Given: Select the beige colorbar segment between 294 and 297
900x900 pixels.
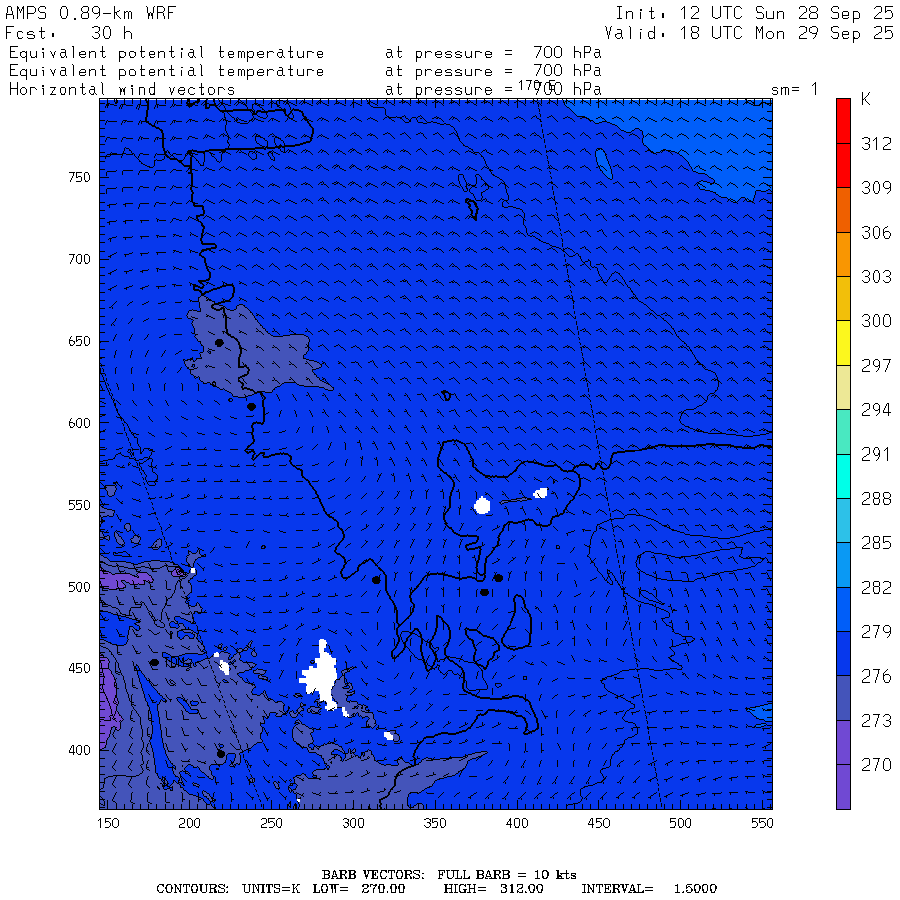Looking at the screenshot, I should [843, 387].
